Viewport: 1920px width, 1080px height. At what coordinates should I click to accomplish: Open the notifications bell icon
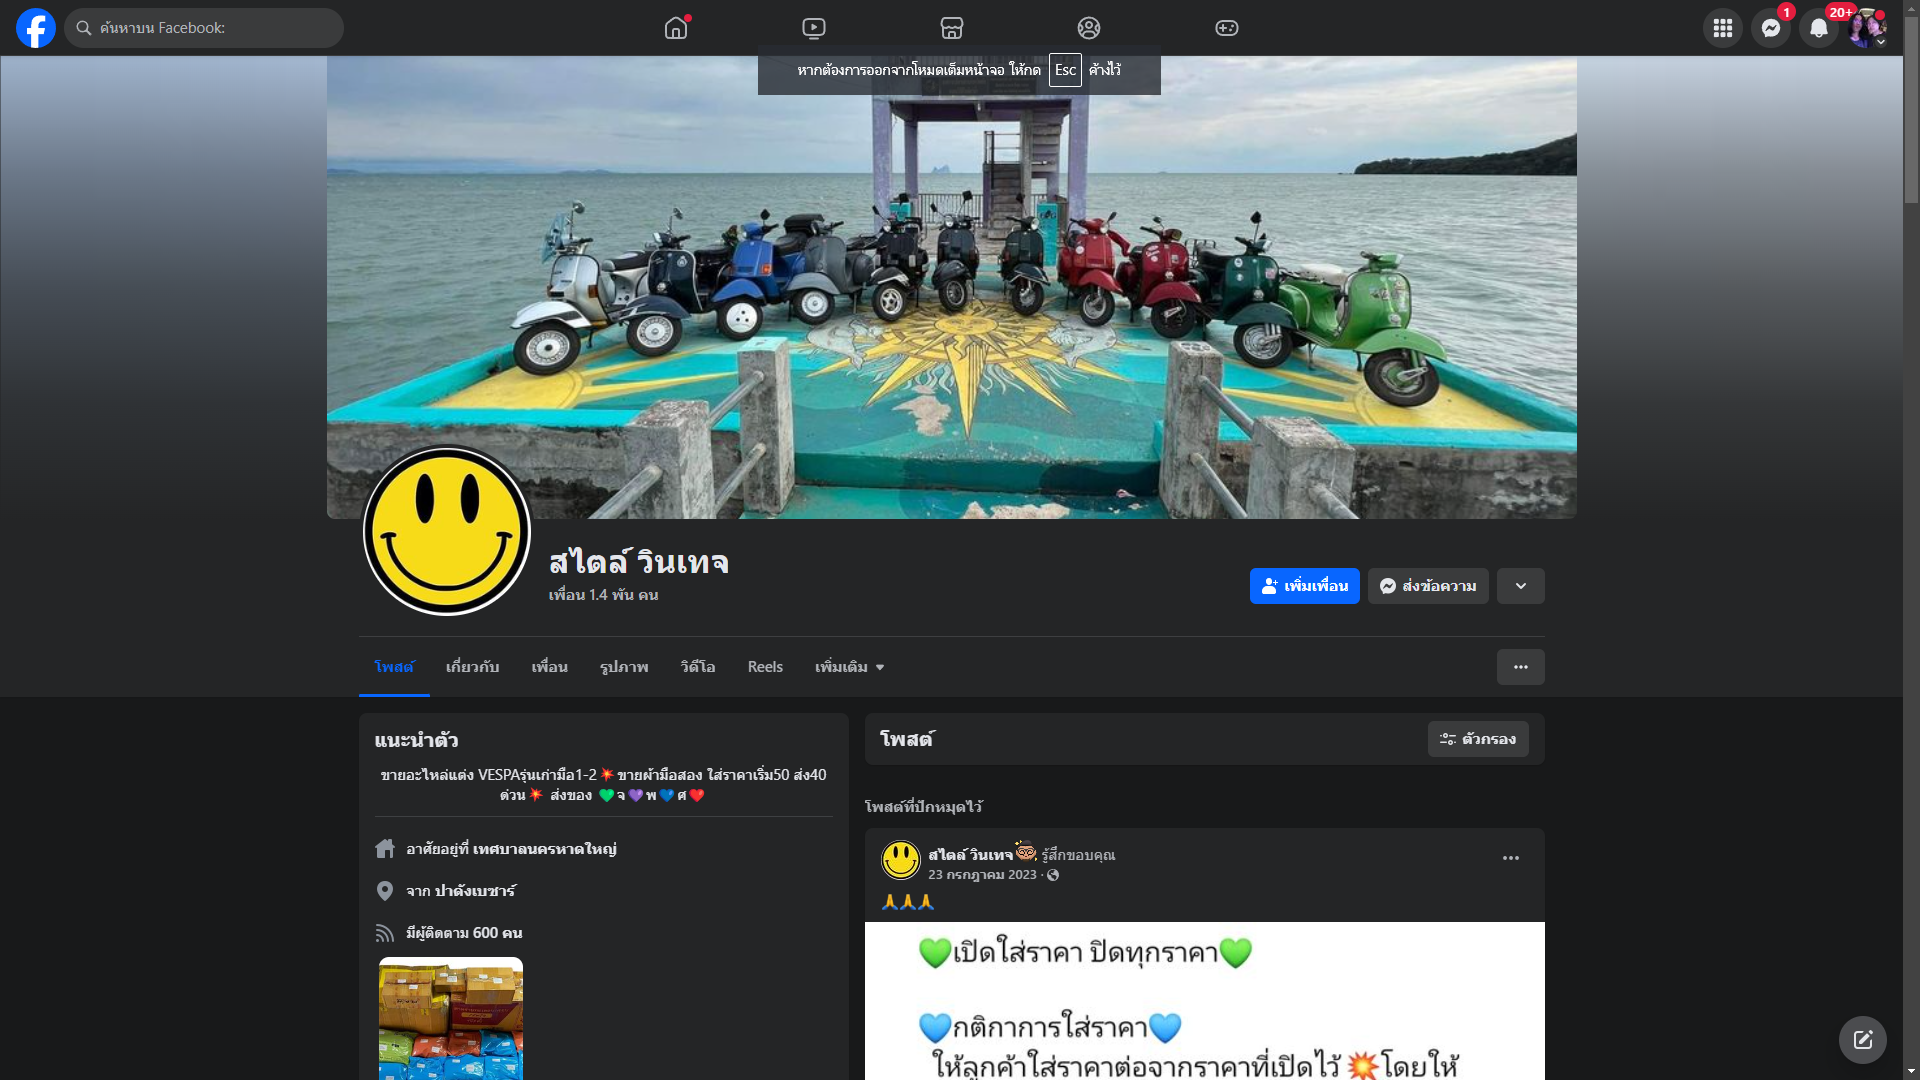point(1818,28)
